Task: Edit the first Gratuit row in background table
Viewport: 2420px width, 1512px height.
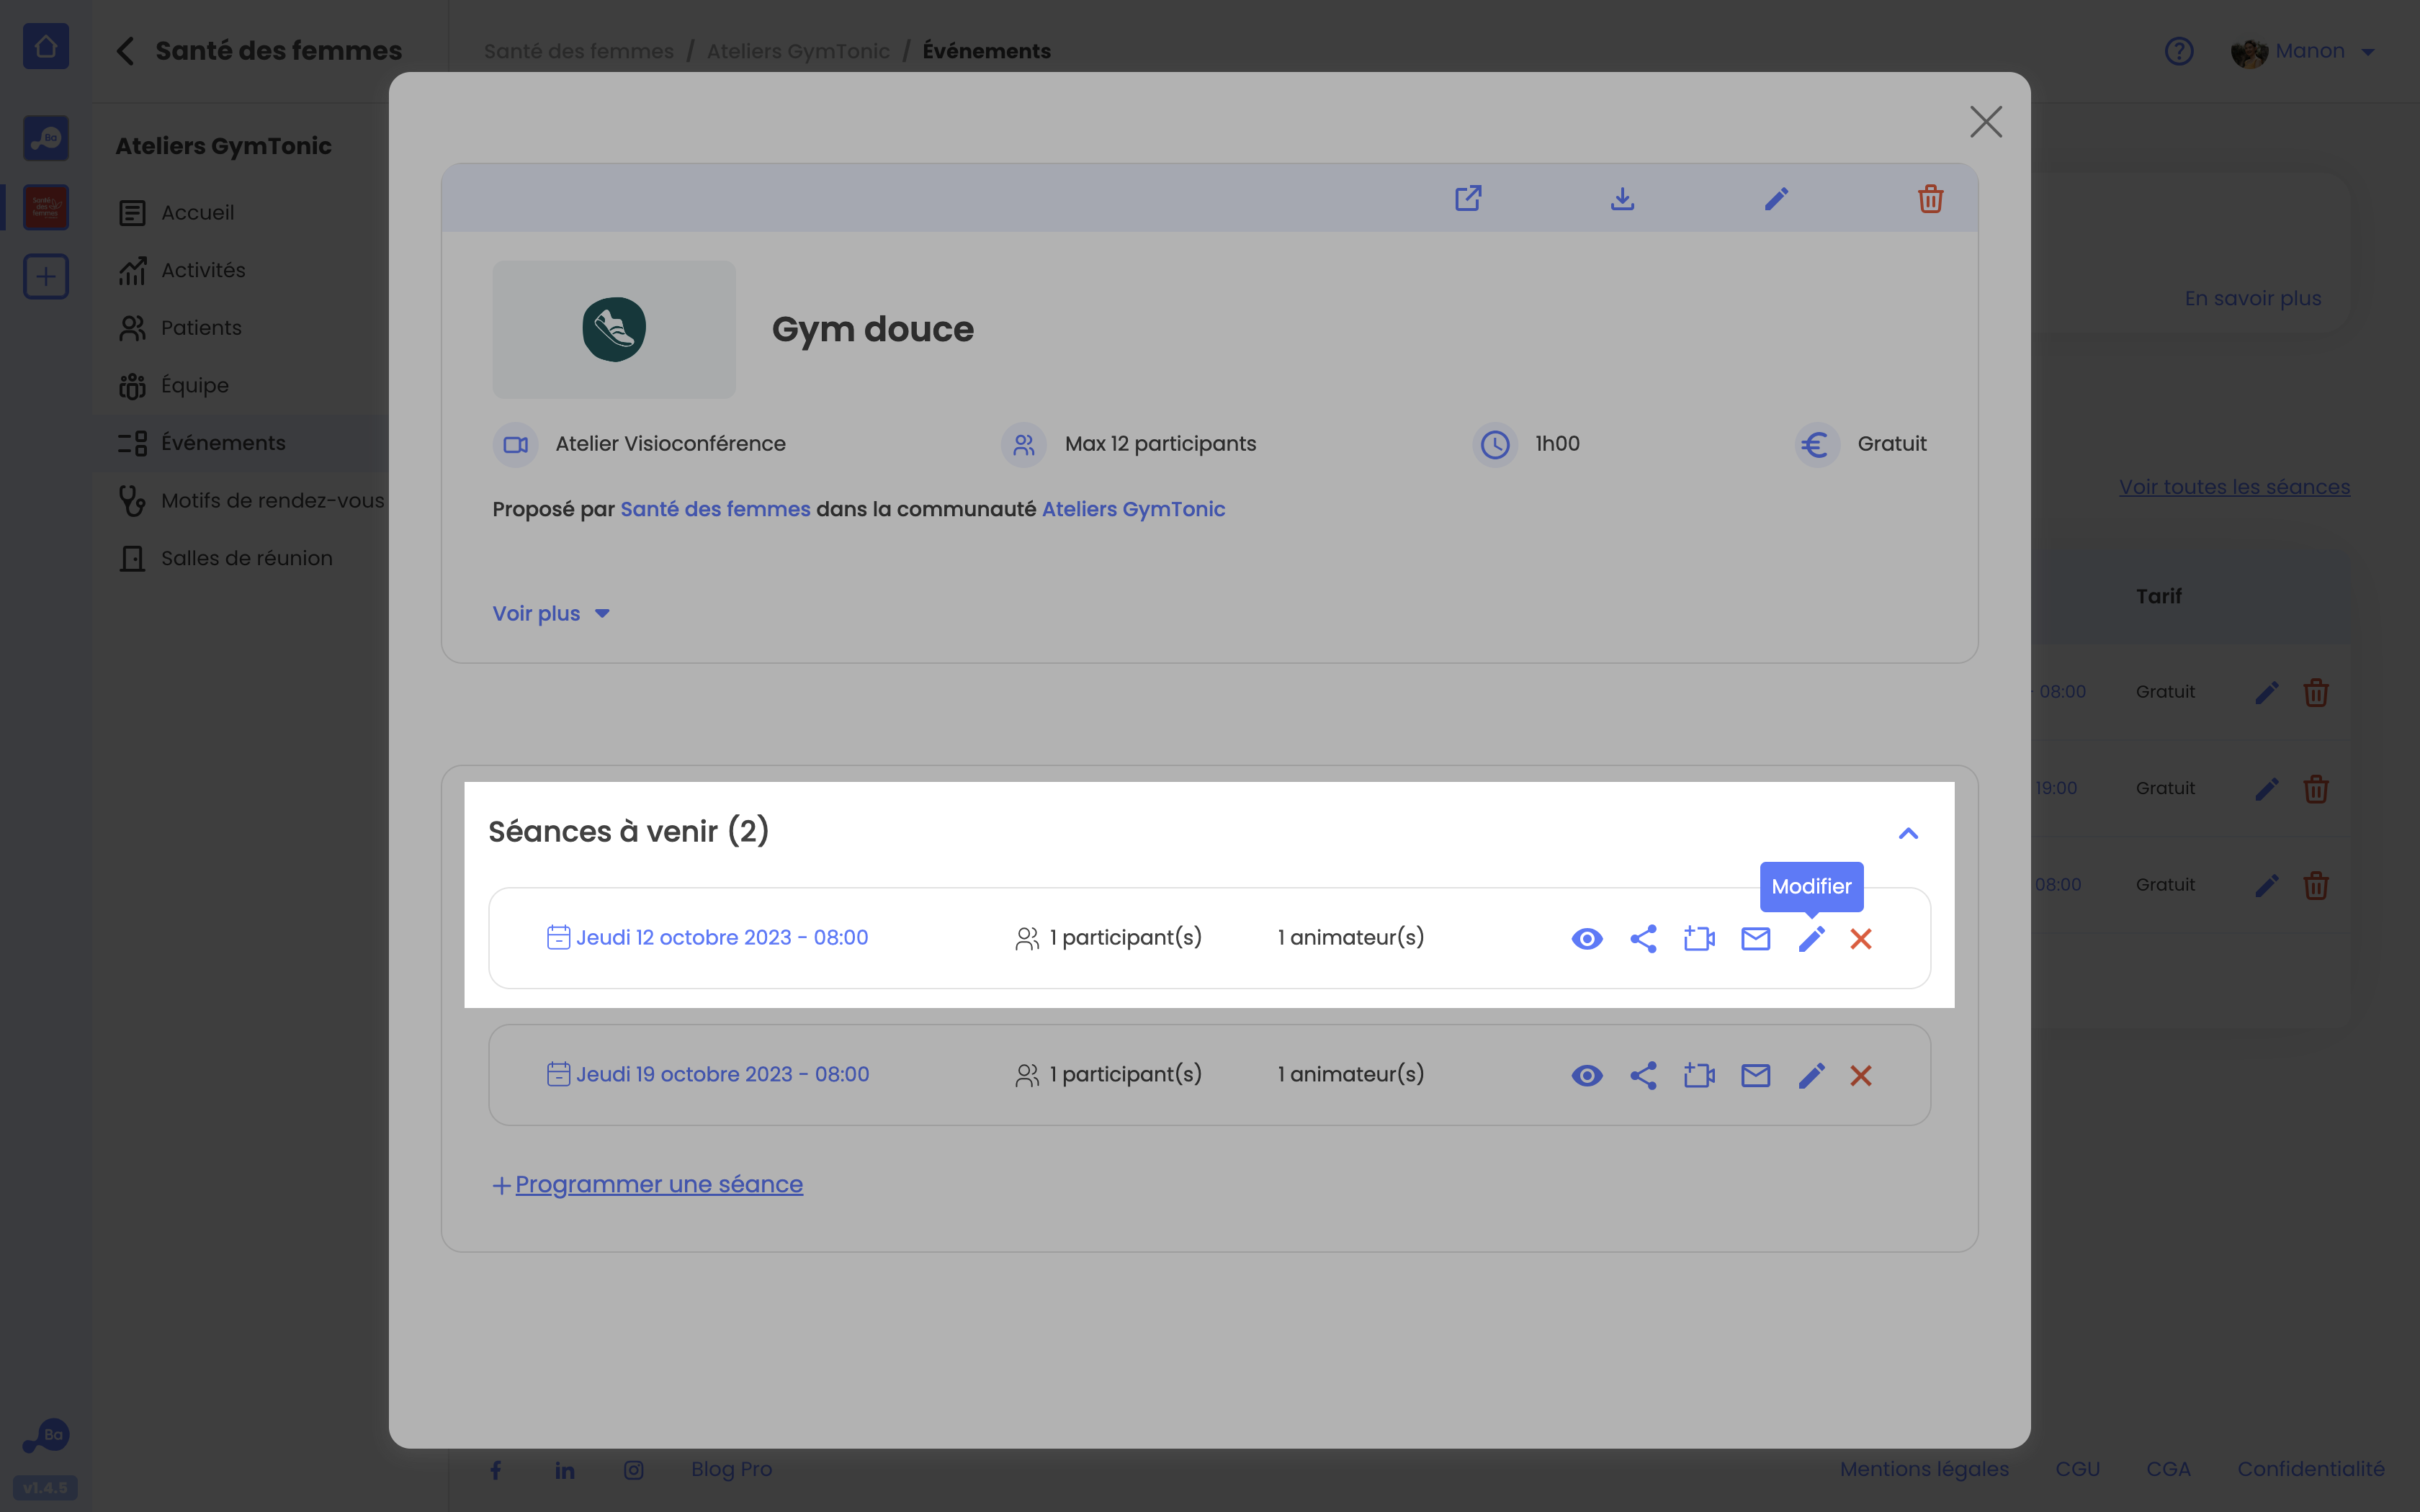Action: point(2266,692)
